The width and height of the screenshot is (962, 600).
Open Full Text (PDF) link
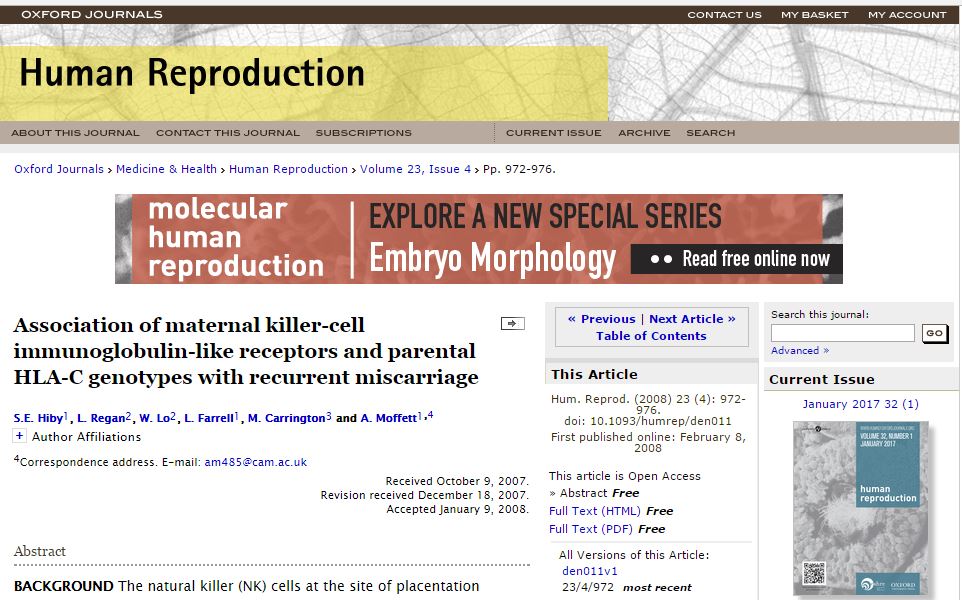click(591, 529)
